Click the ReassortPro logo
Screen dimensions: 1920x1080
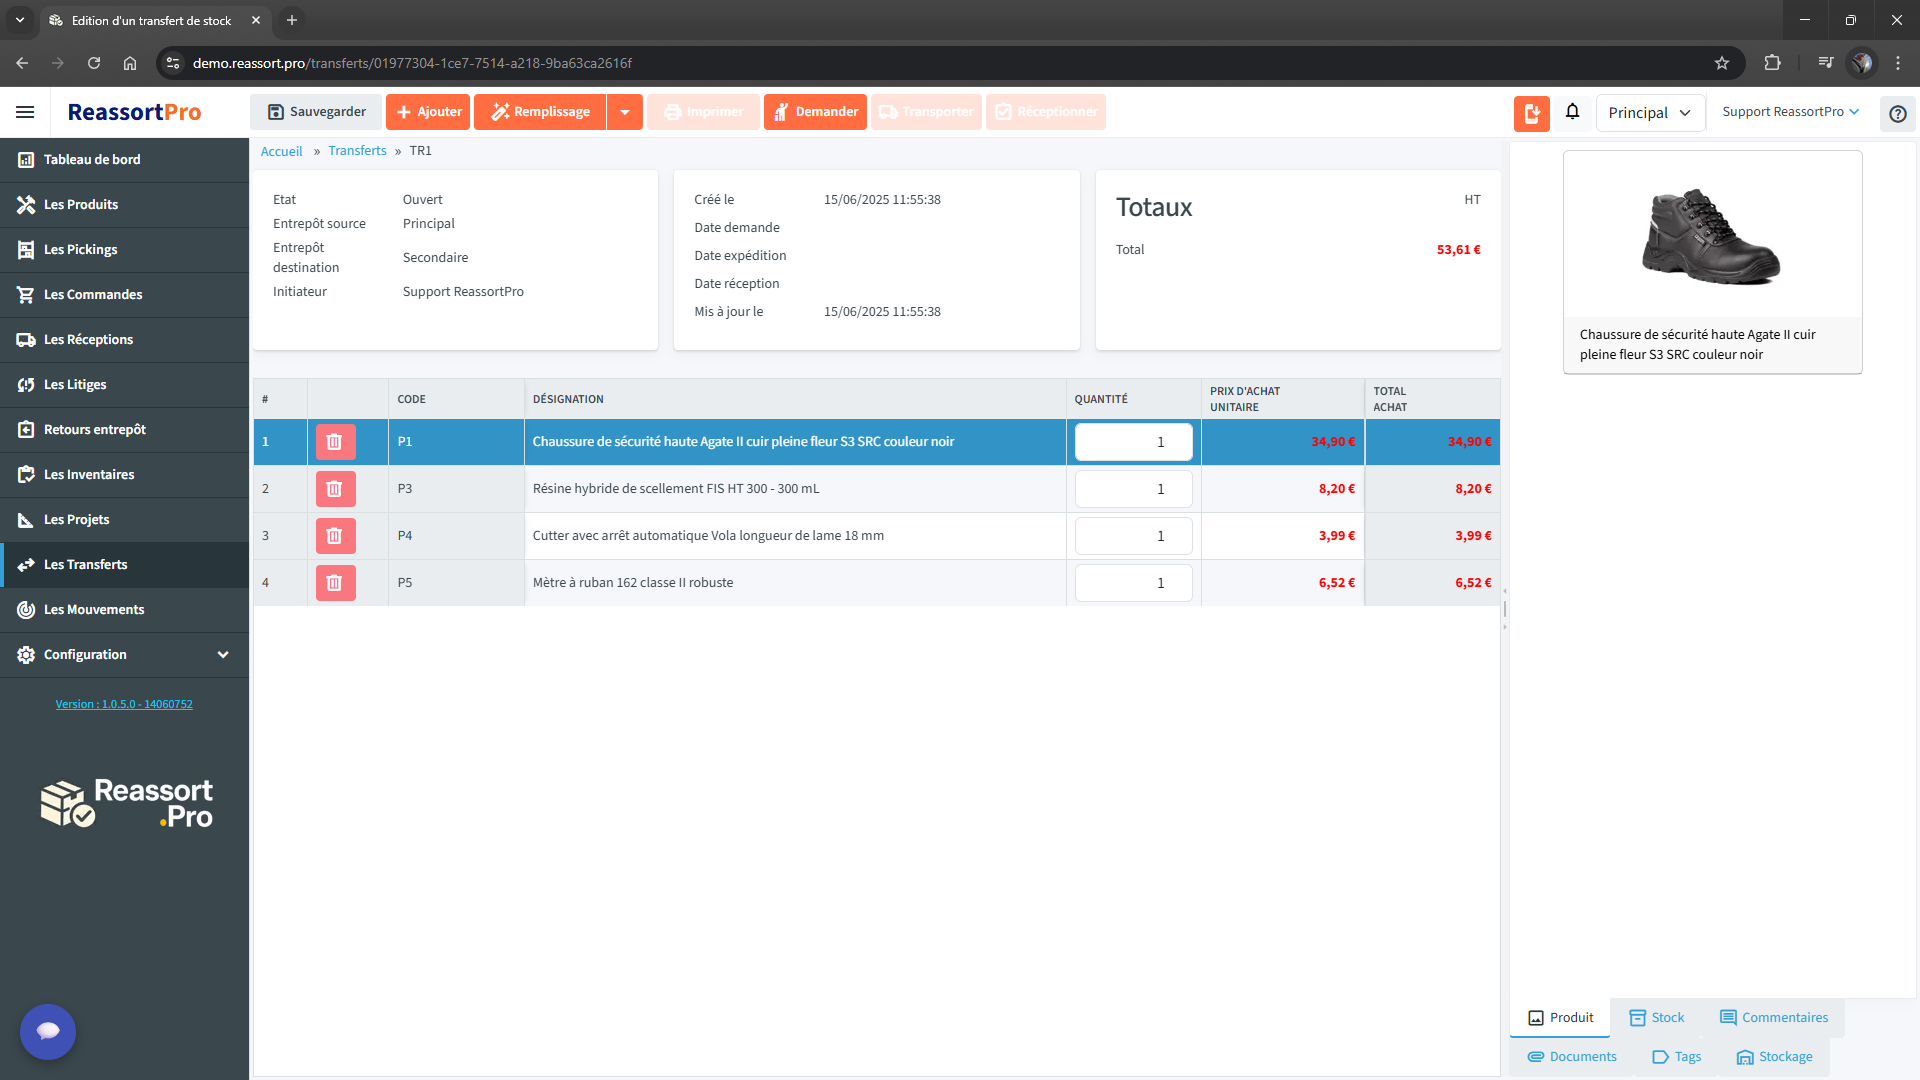point(134,112)
